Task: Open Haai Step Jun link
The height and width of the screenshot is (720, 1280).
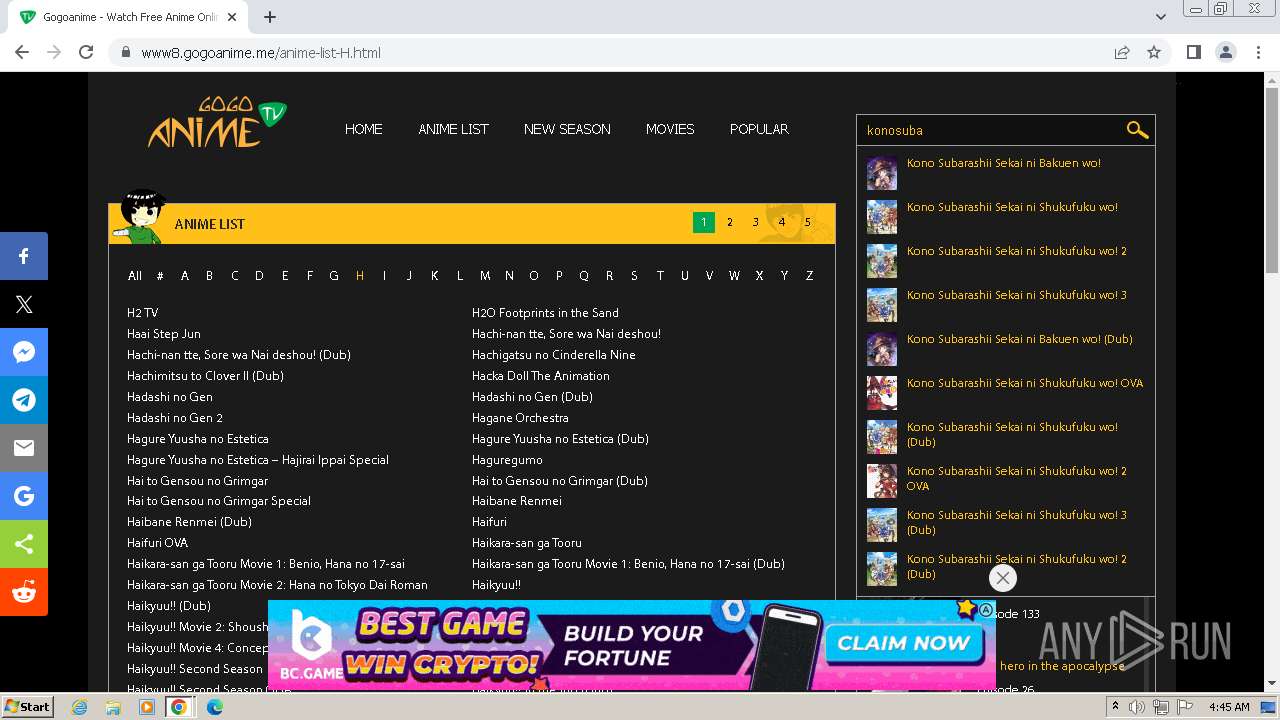Action: click(164, 334)
